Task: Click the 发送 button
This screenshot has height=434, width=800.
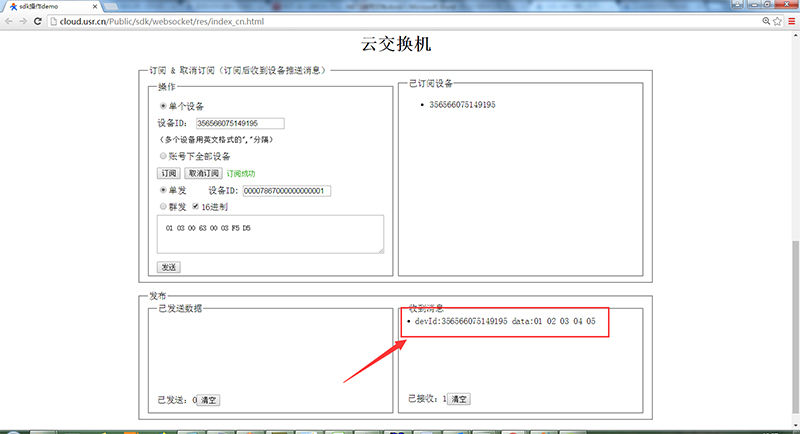Action: pos(168,267)
